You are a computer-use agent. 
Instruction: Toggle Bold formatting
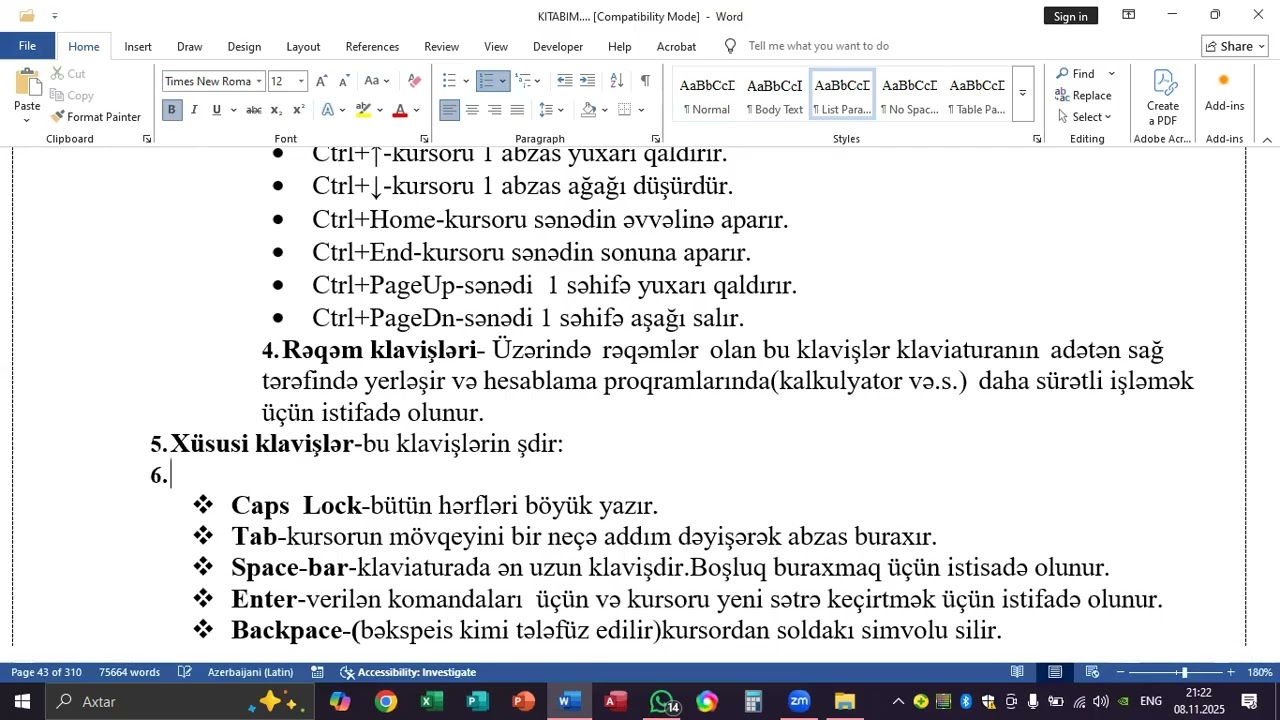(x=171, y=110)
